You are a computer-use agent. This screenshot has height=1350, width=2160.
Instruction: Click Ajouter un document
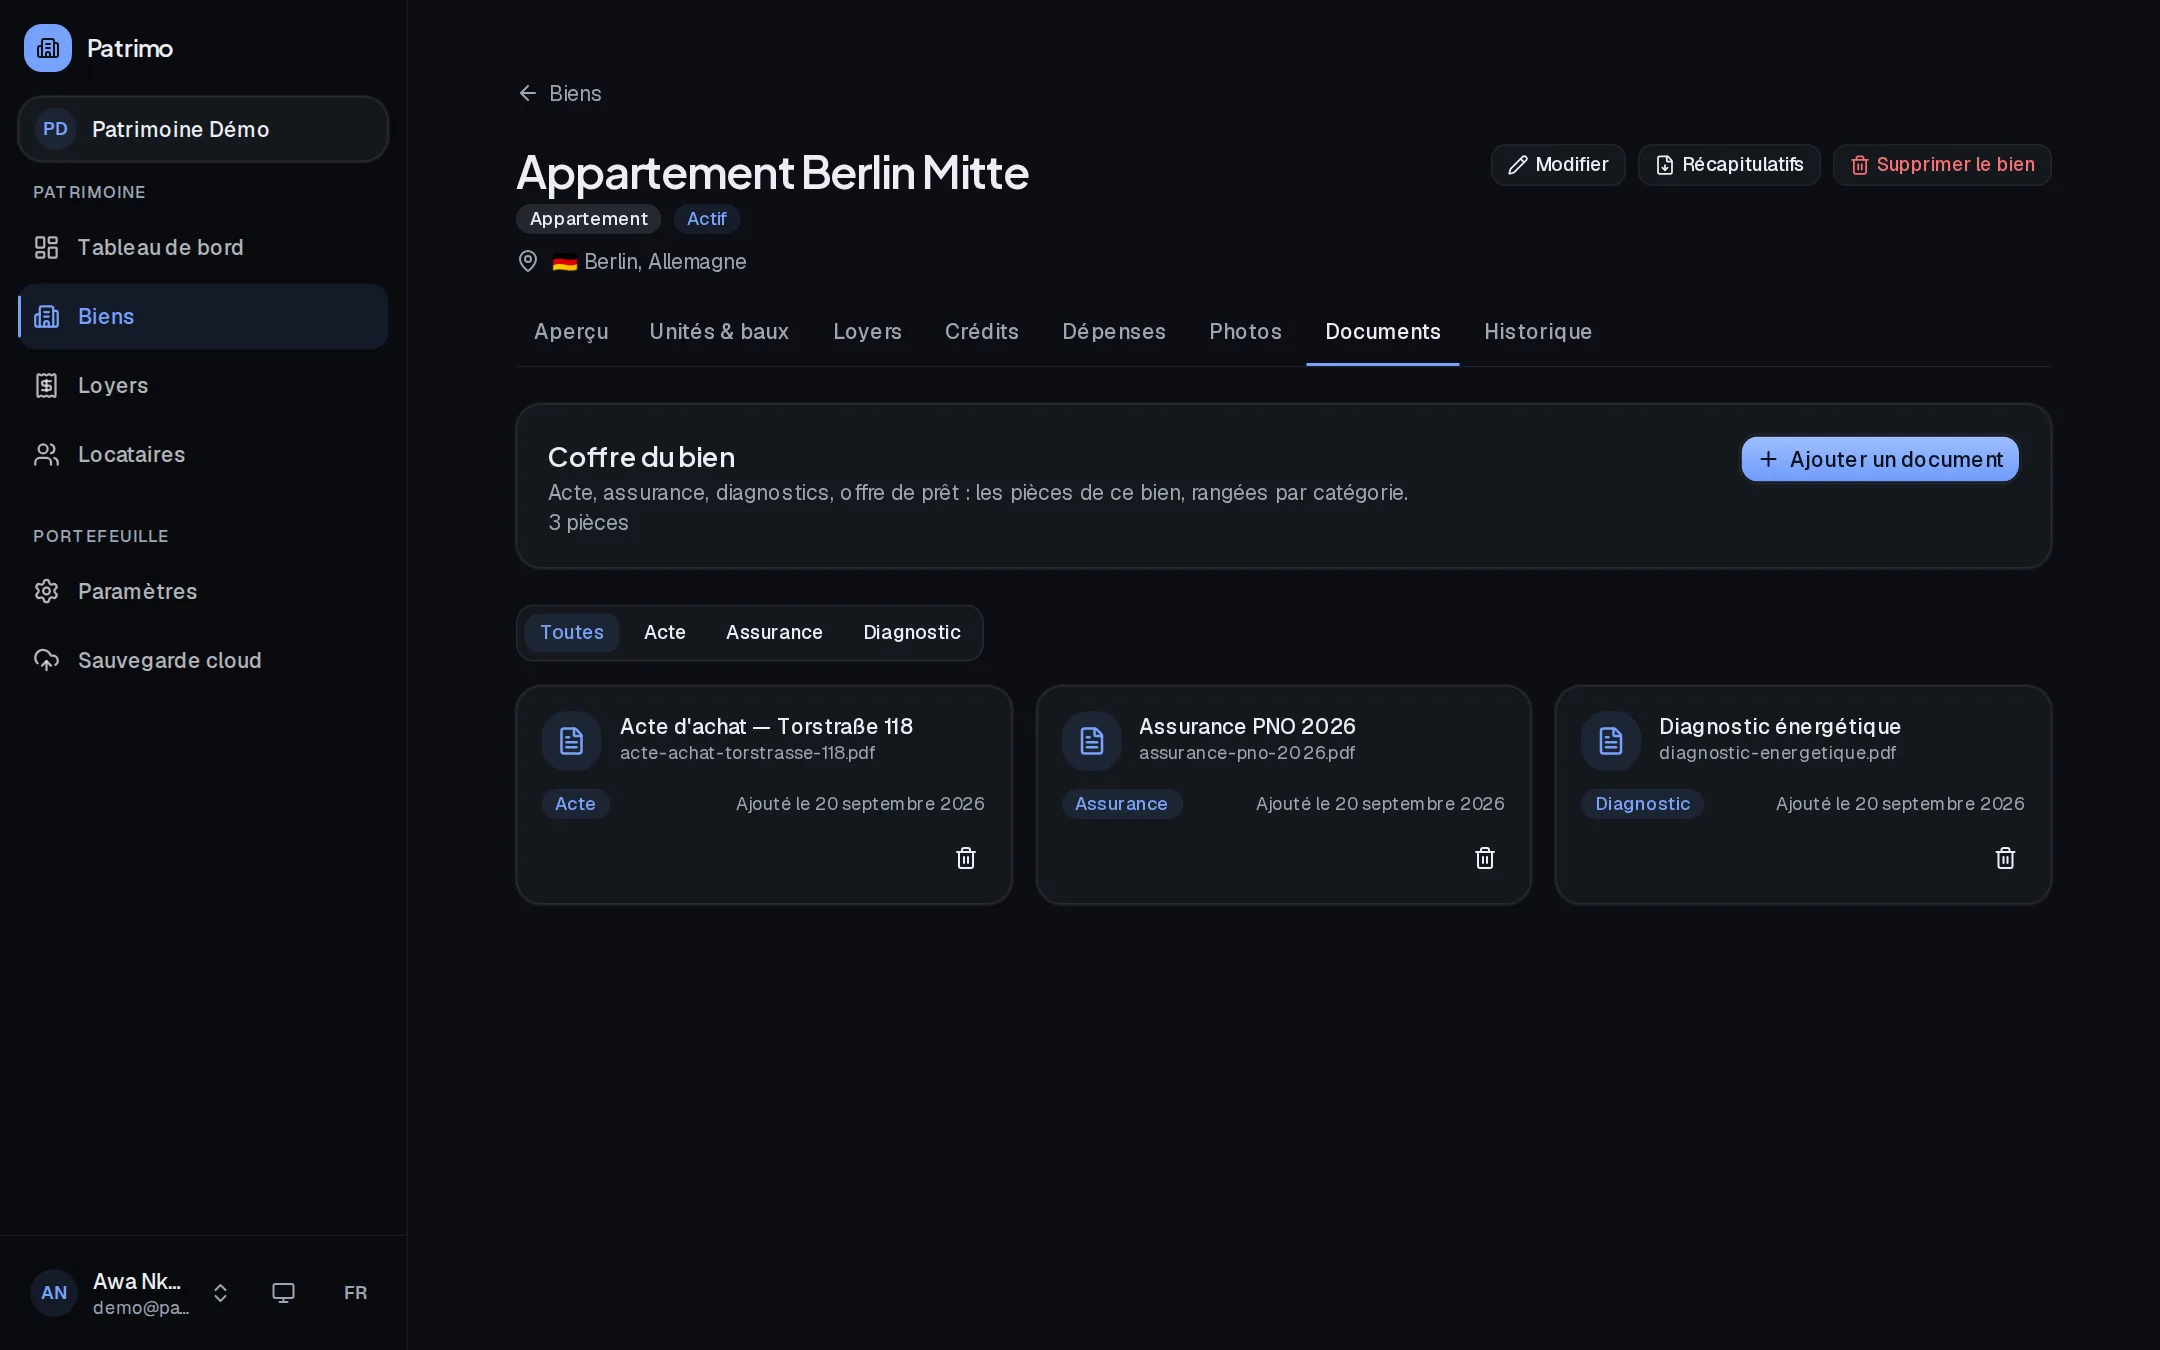click(x=1880, y=459)
